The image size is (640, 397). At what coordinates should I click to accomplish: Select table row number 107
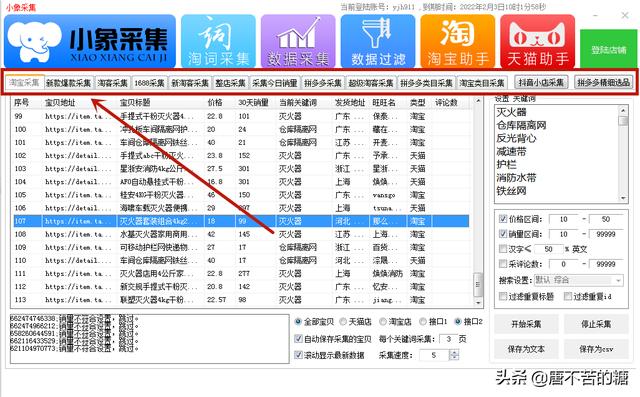(x=241, y=221)
